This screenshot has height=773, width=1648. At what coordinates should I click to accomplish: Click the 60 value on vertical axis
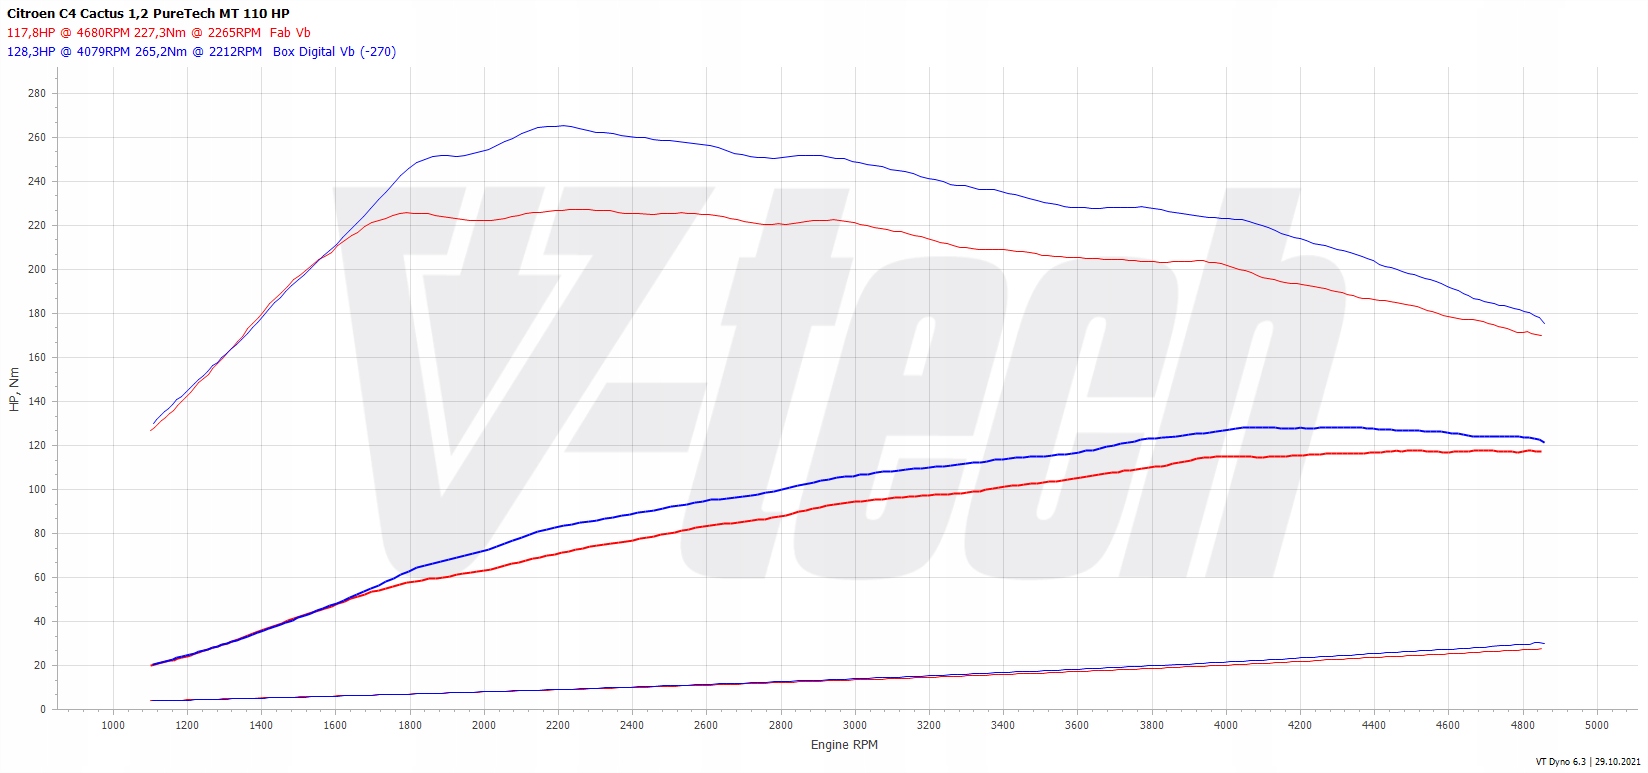[x=40, y=578]
